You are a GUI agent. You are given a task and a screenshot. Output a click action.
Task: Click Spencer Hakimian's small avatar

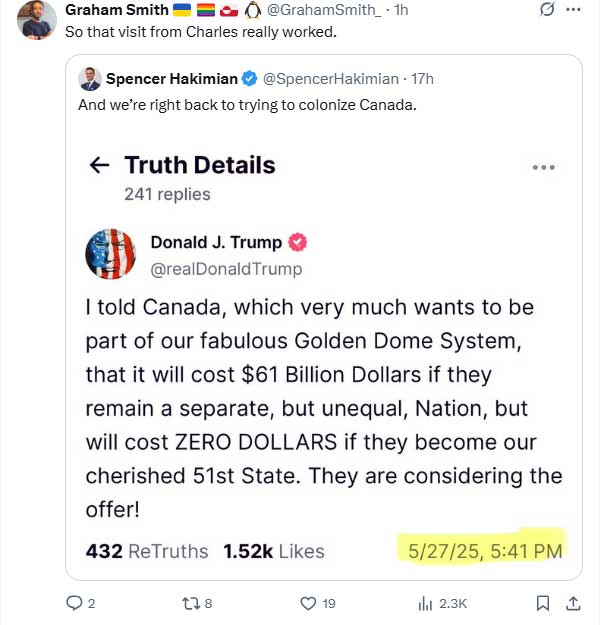point(89,79)
